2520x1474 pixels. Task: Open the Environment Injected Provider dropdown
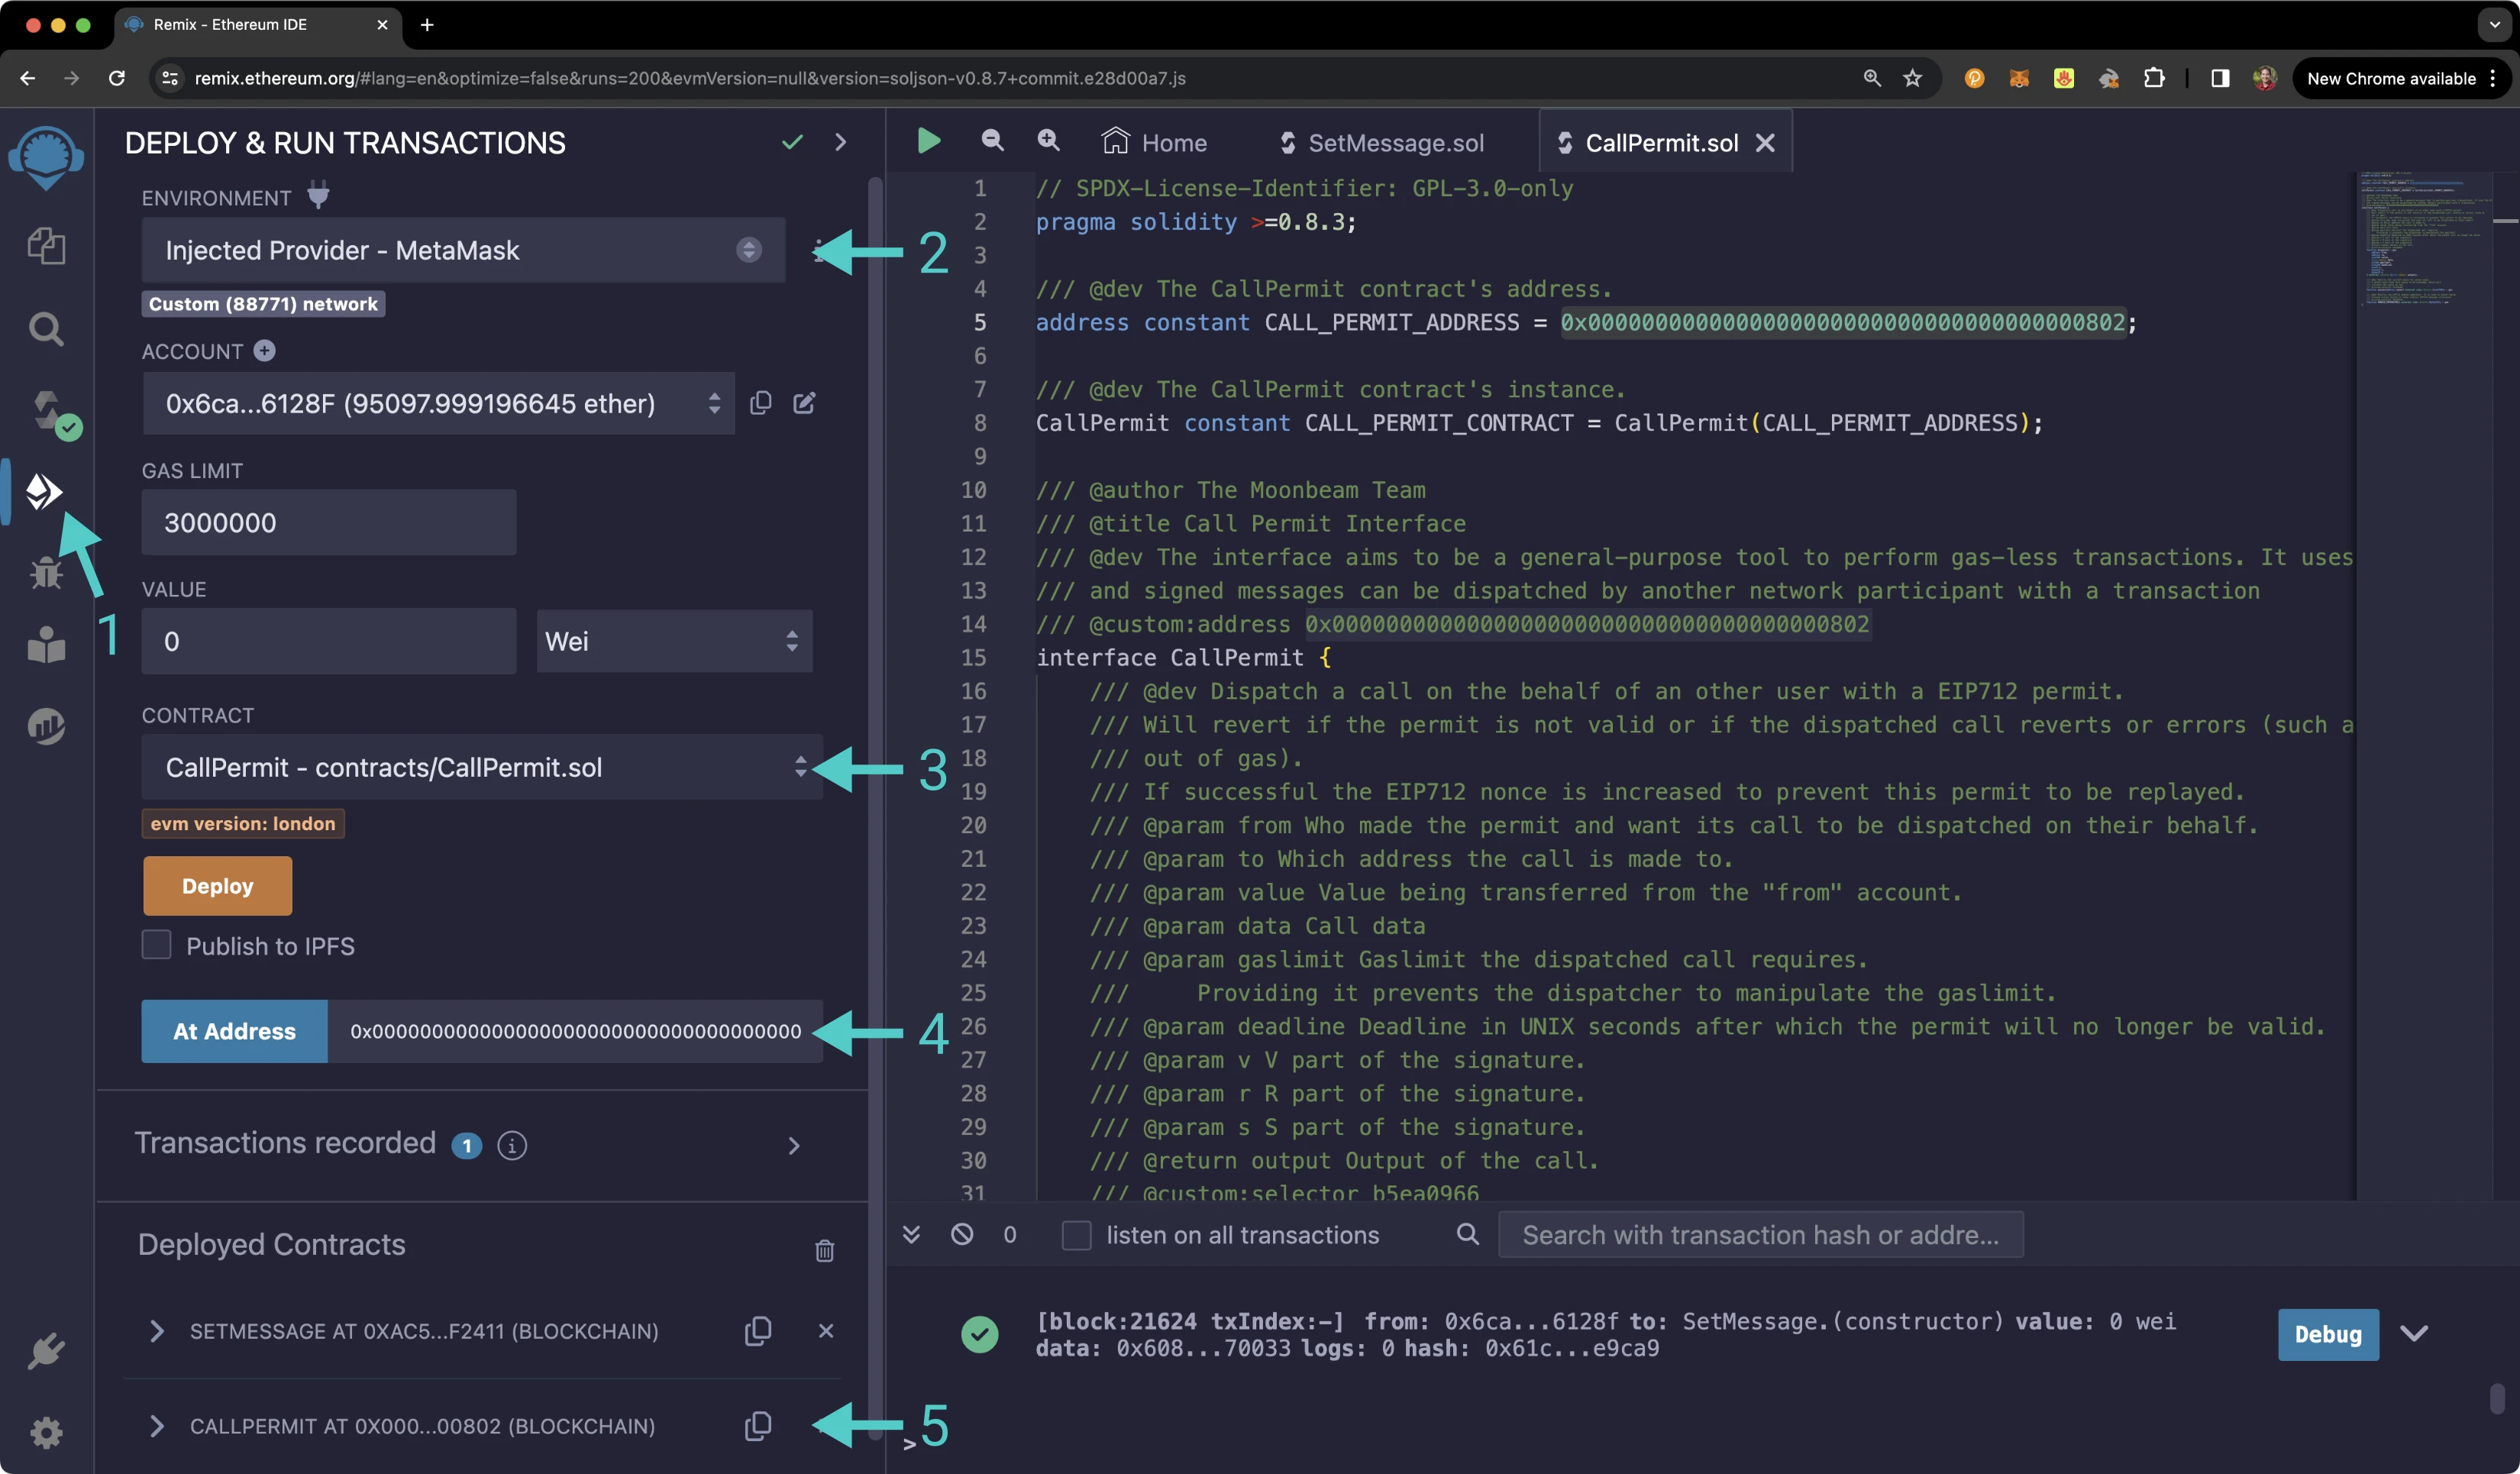463,250
